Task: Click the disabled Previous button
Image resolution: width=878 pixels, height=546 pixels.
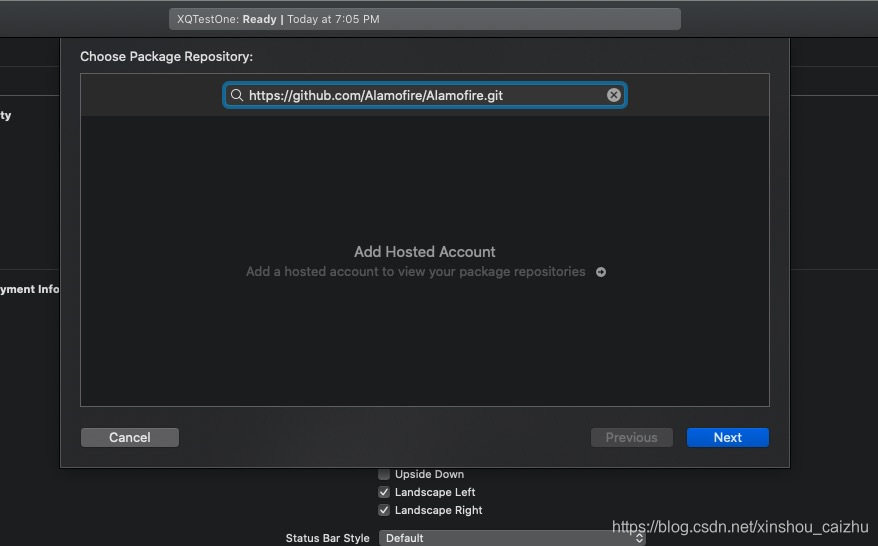Action: (x=632, y=437)
